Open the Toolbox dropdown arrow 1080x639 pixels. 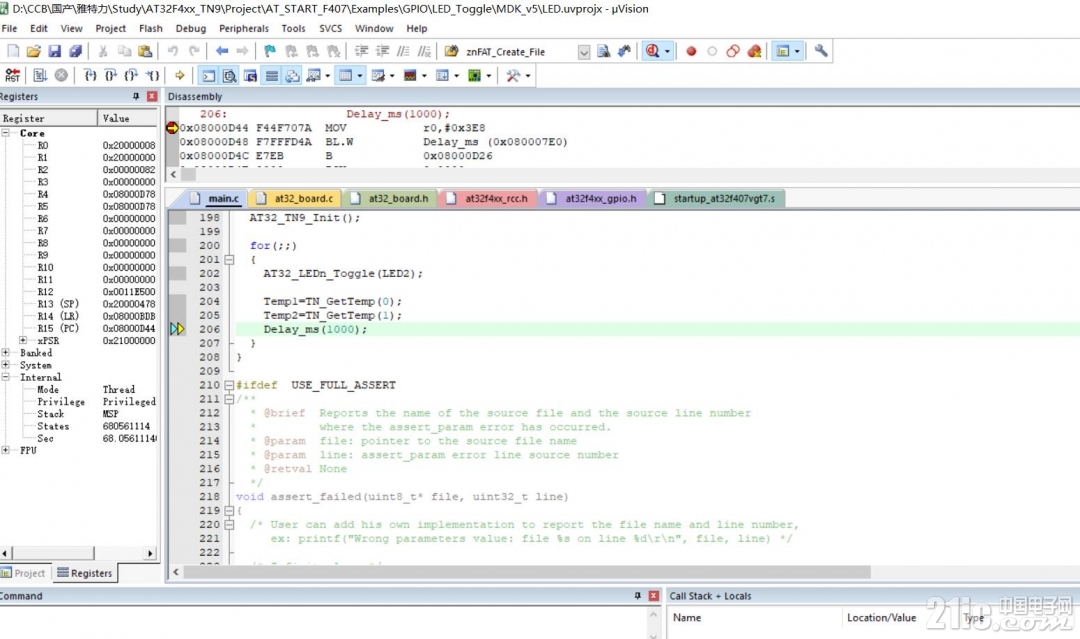pyautogui.click(x=528, y=76)
